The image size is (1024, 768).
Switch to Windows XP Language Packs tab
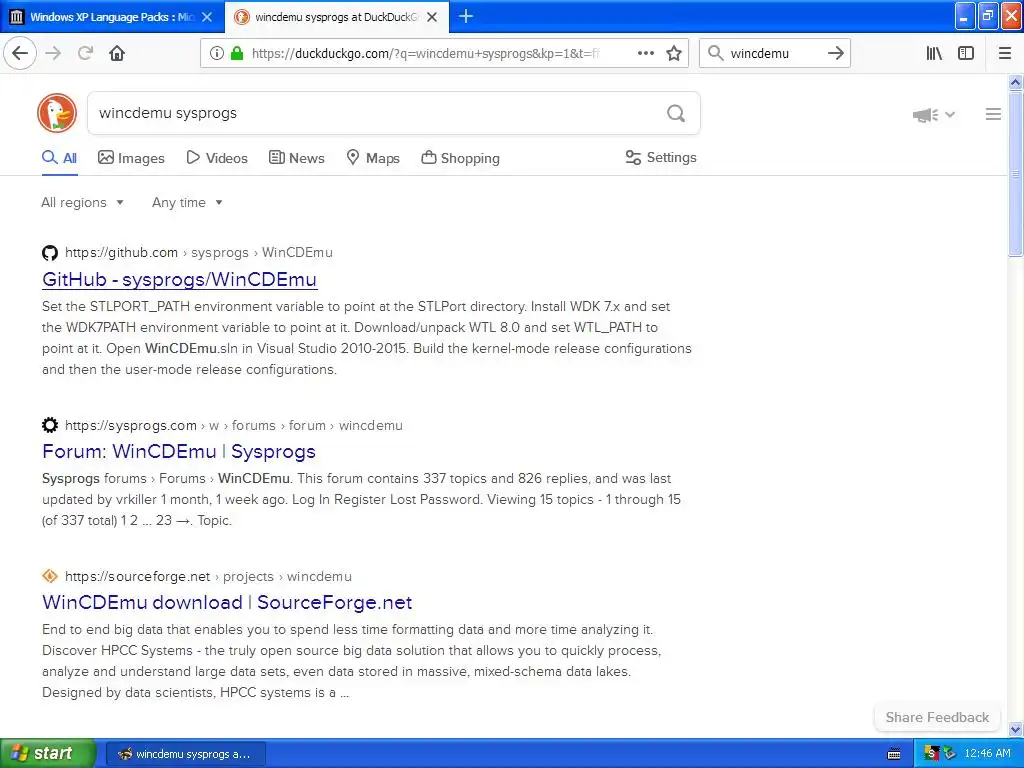[112, 17]
